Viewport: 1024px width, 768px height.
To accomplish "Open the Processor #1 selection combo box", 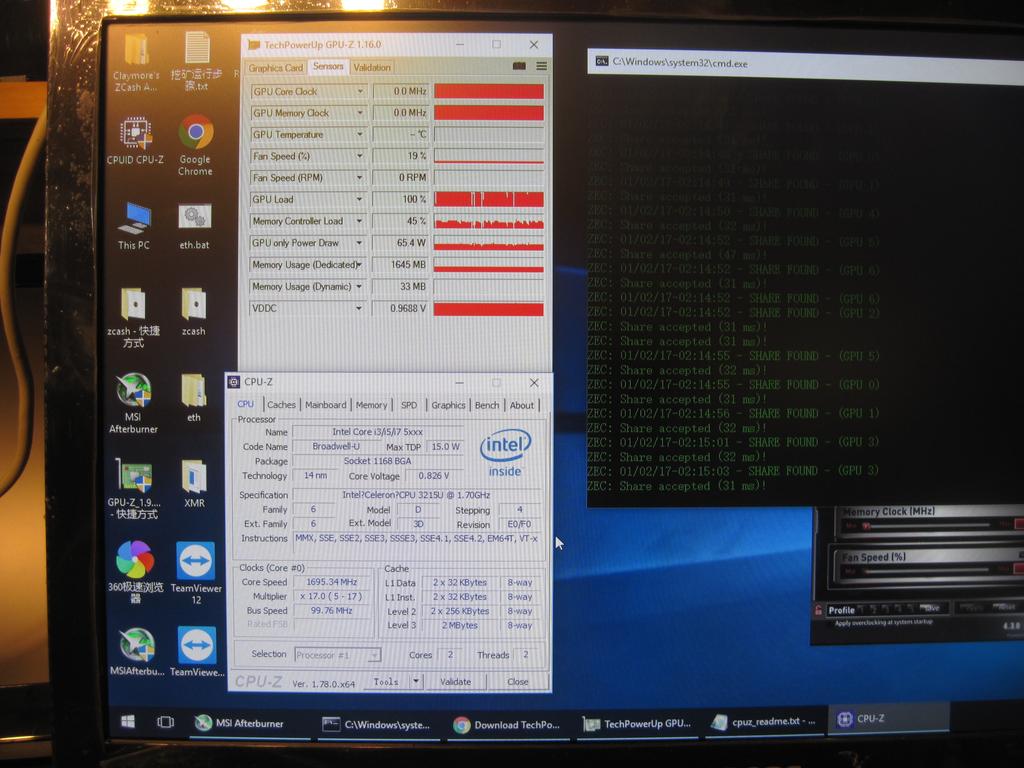I will click(x=338, y=655).
